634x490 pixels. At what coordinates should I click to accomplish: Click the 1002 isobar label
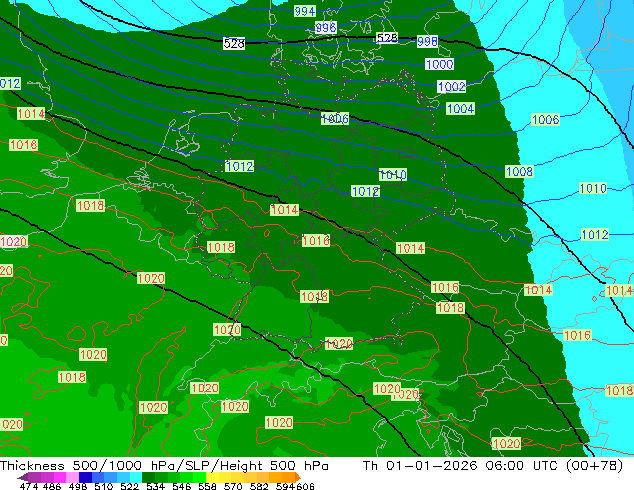(452, 87)
